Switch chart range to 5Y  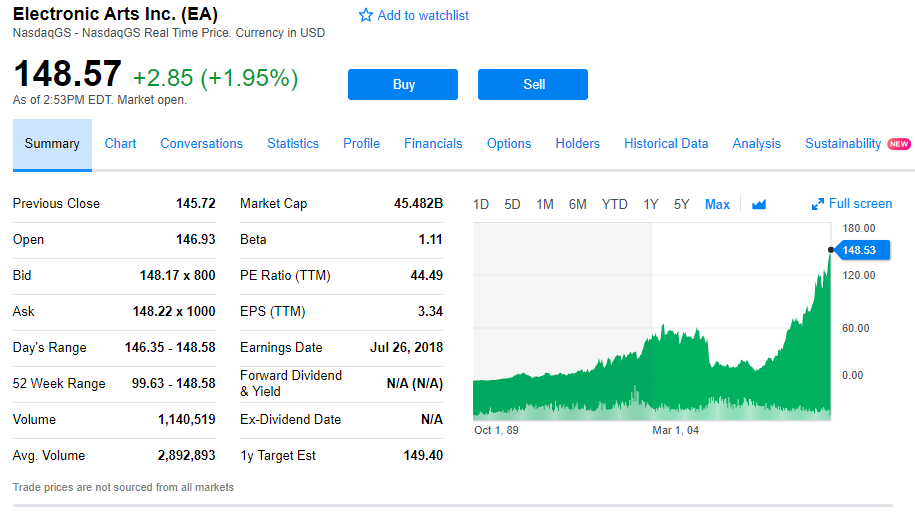pos(682,204)
